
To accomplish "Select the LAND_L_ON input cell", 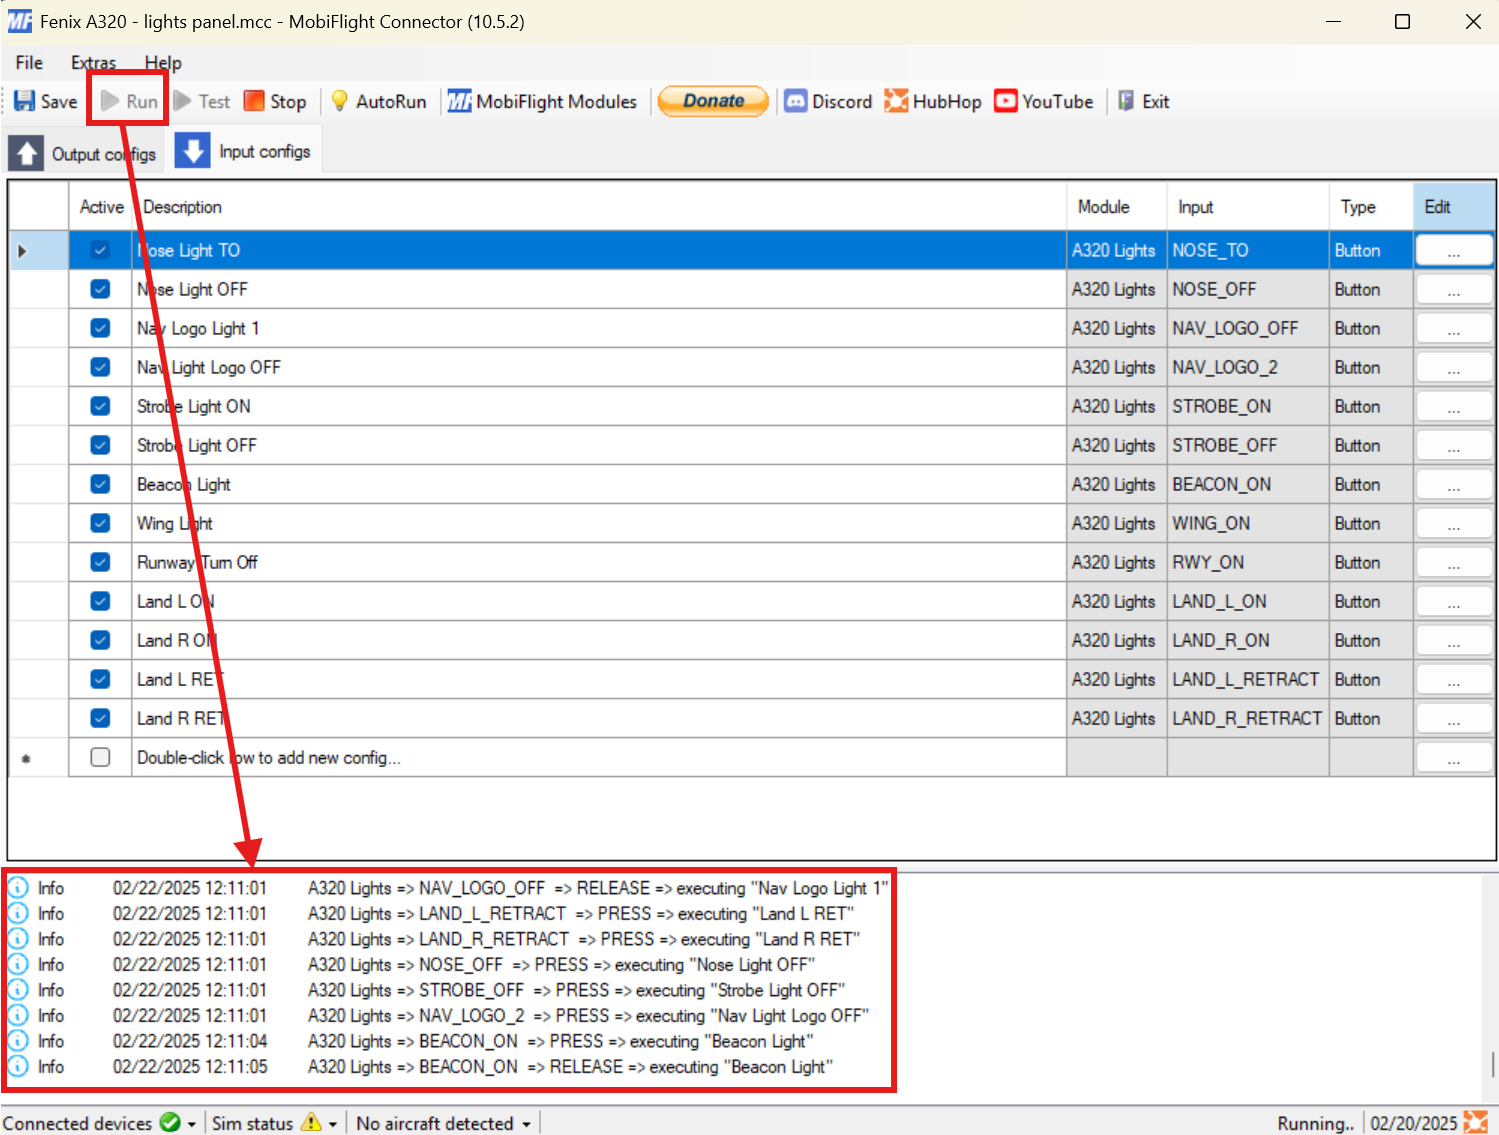I will (1248, 601).
